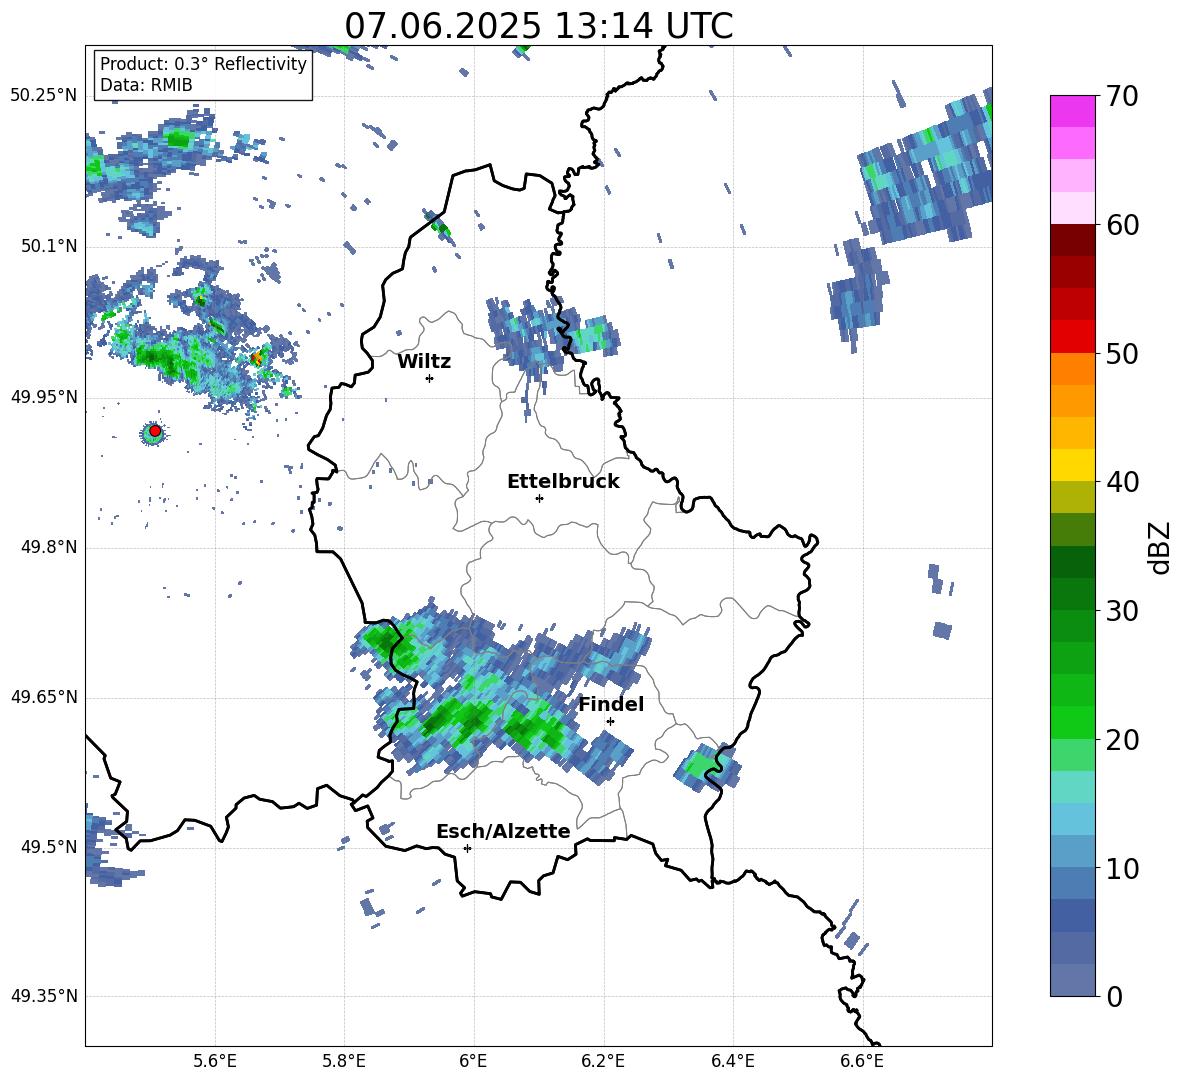Click the 49.65°N latitude tick label

pyautogui.click(x=44, y=697)
